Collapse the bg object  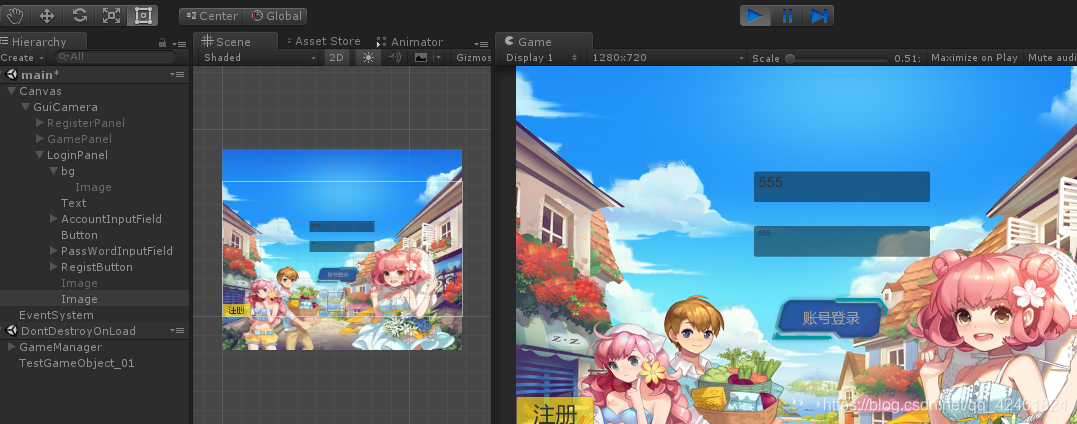pos(54,171)
